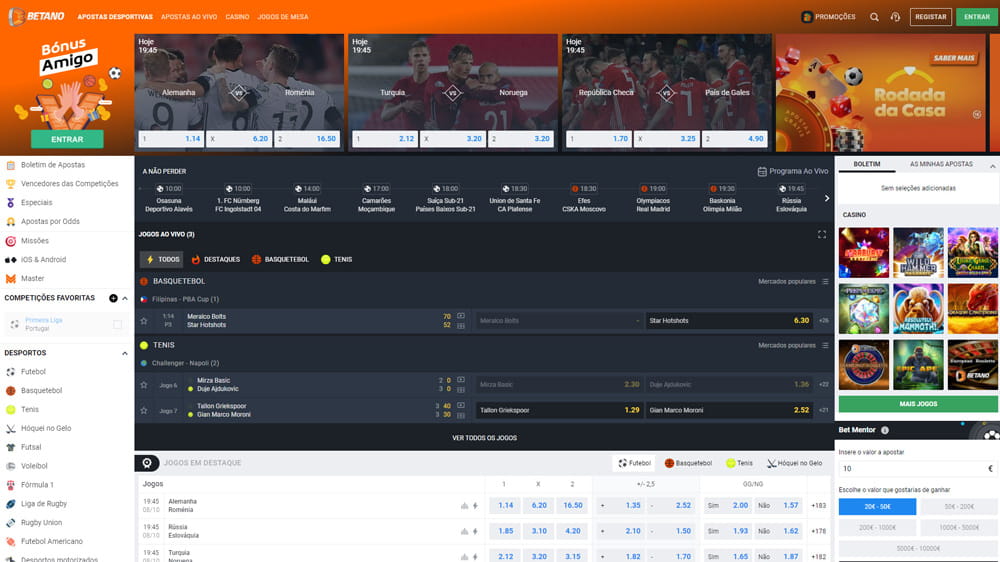This screenshot has width=1000, height=562.
Task: Click the header Entrar button
Action: coord(976,17)
